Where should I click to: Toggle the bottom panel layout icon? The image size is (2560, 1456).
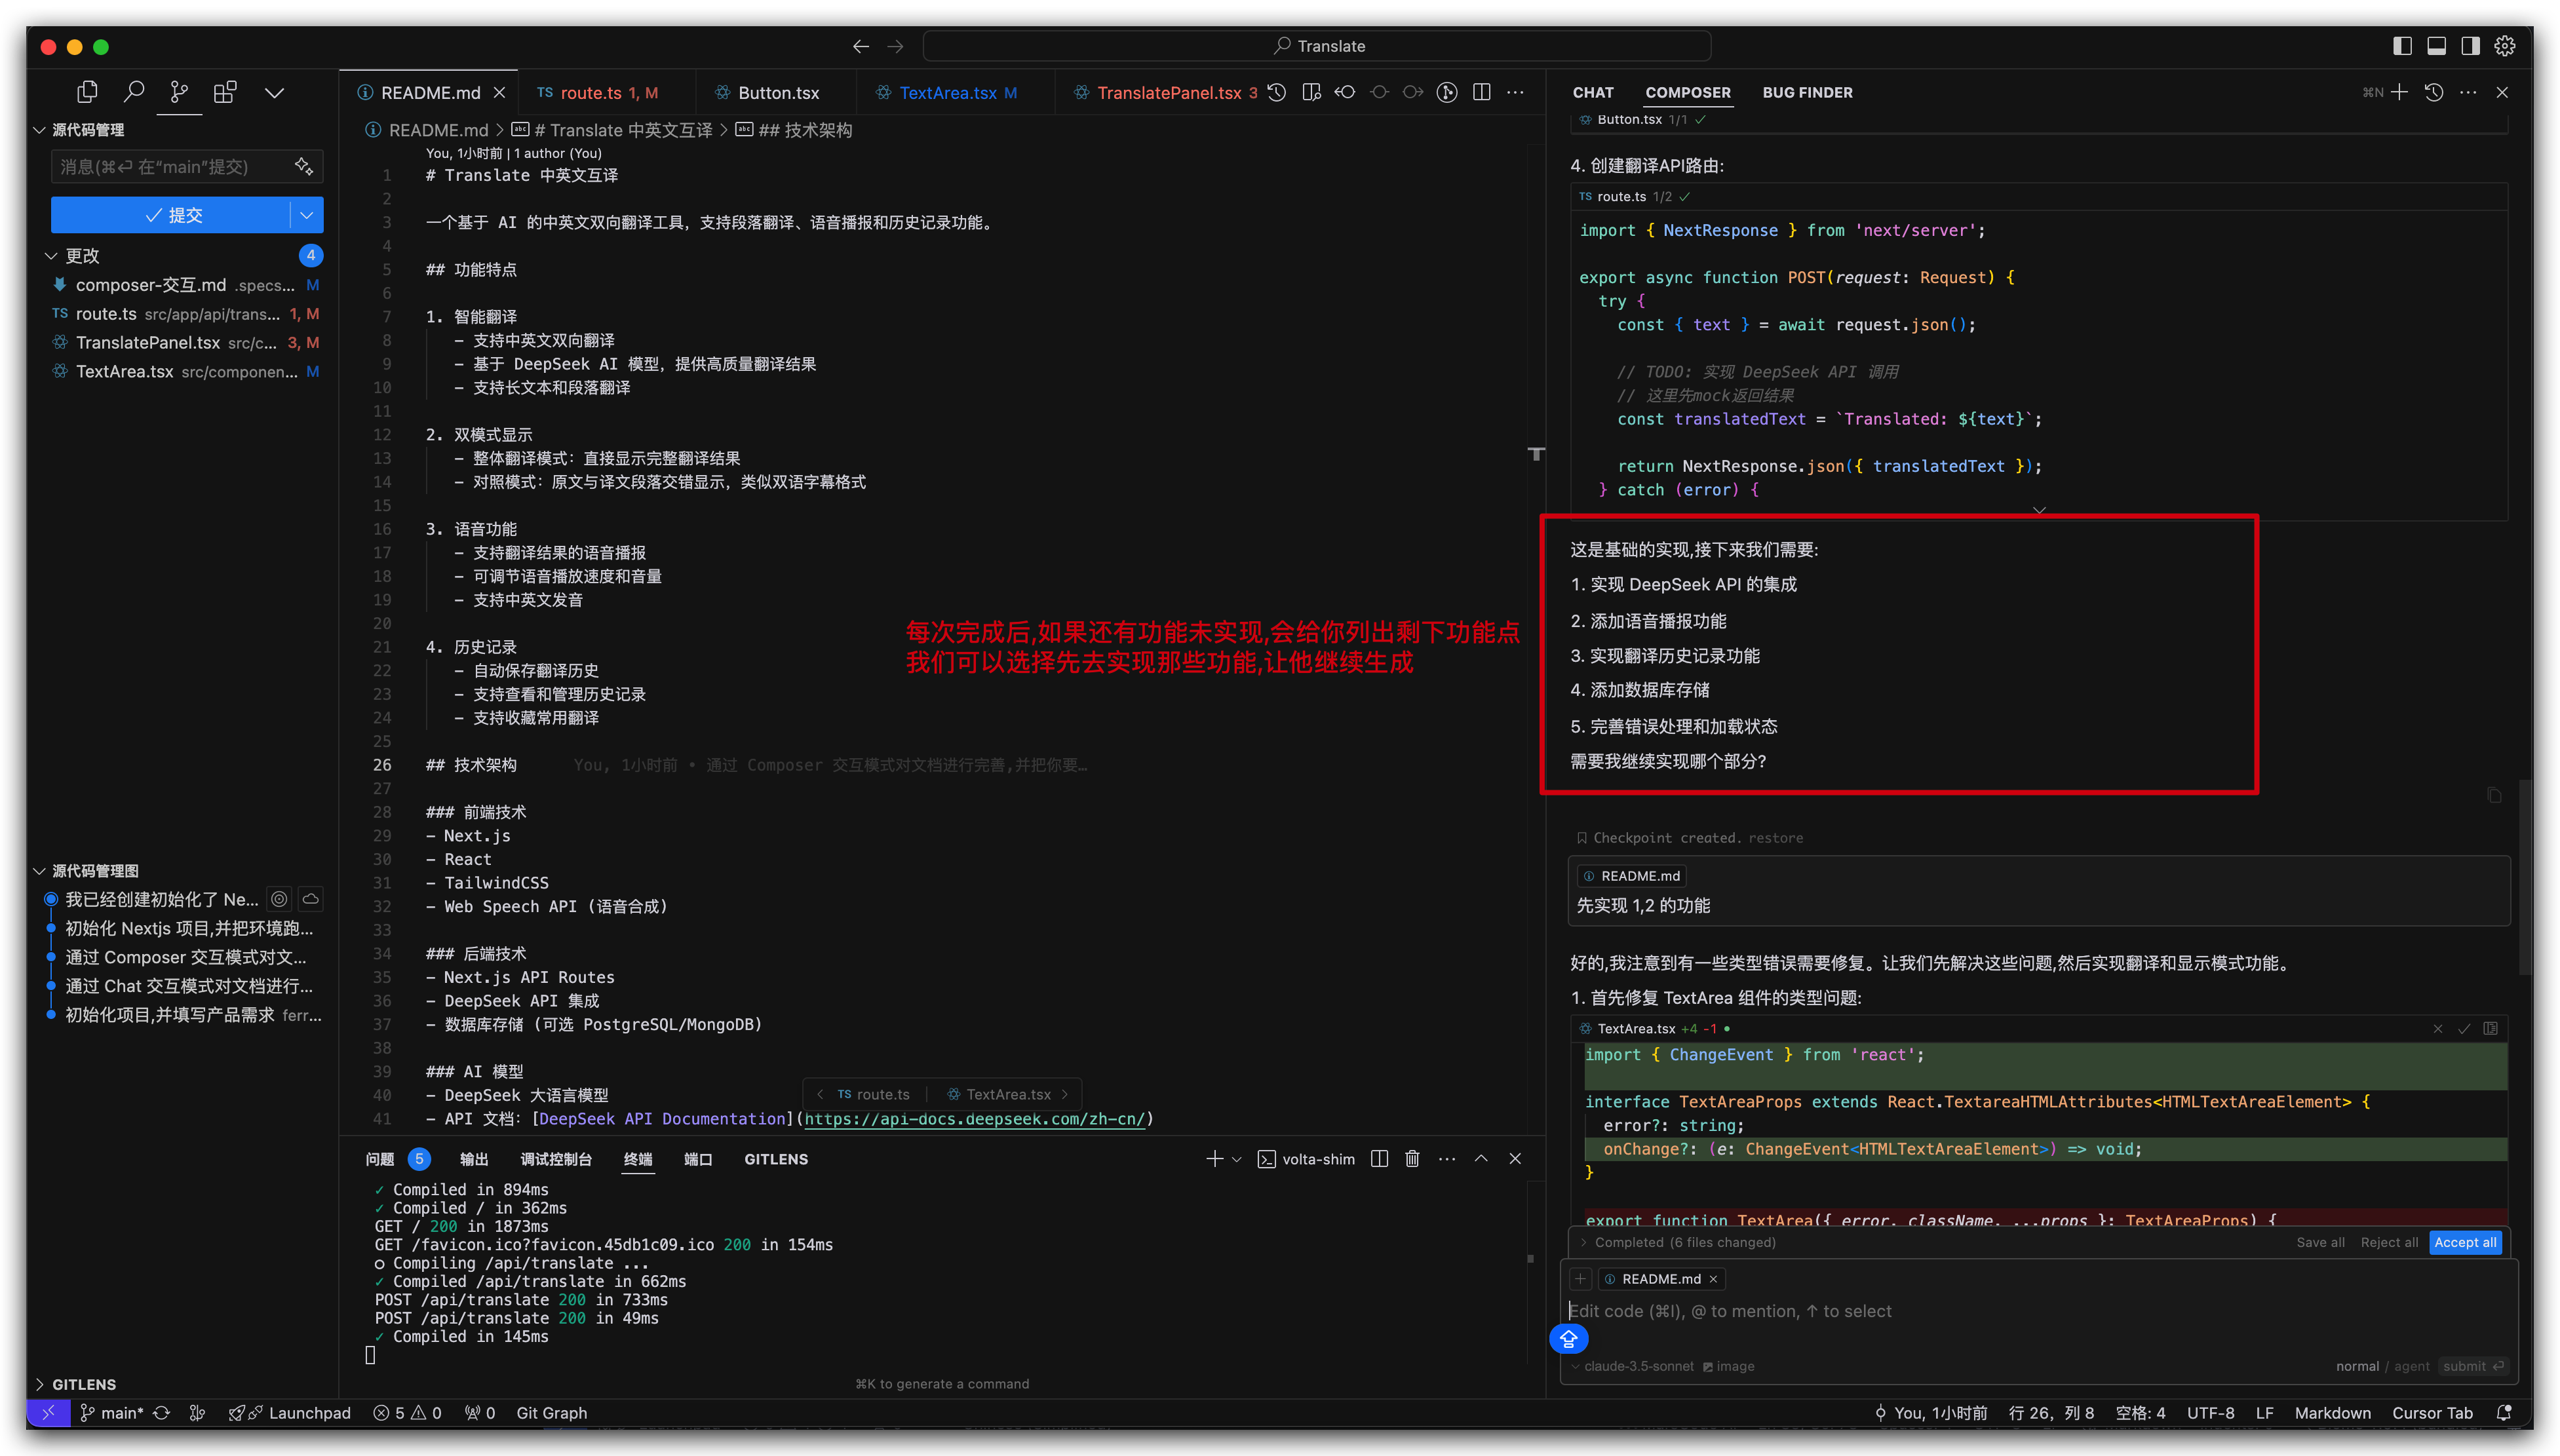coord(2436,46)
